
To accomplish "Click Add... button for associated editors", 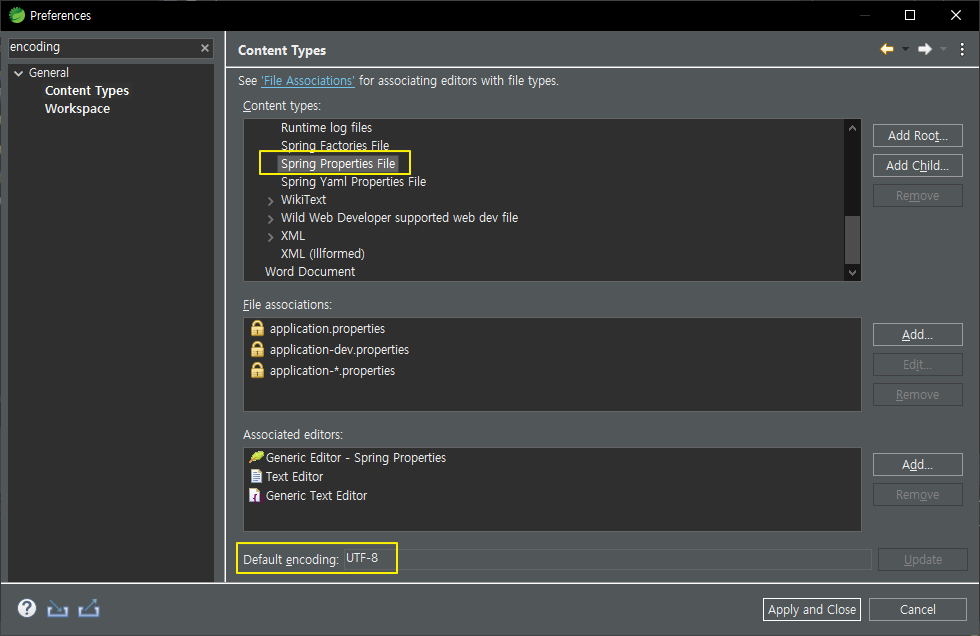I will point(918,465).
